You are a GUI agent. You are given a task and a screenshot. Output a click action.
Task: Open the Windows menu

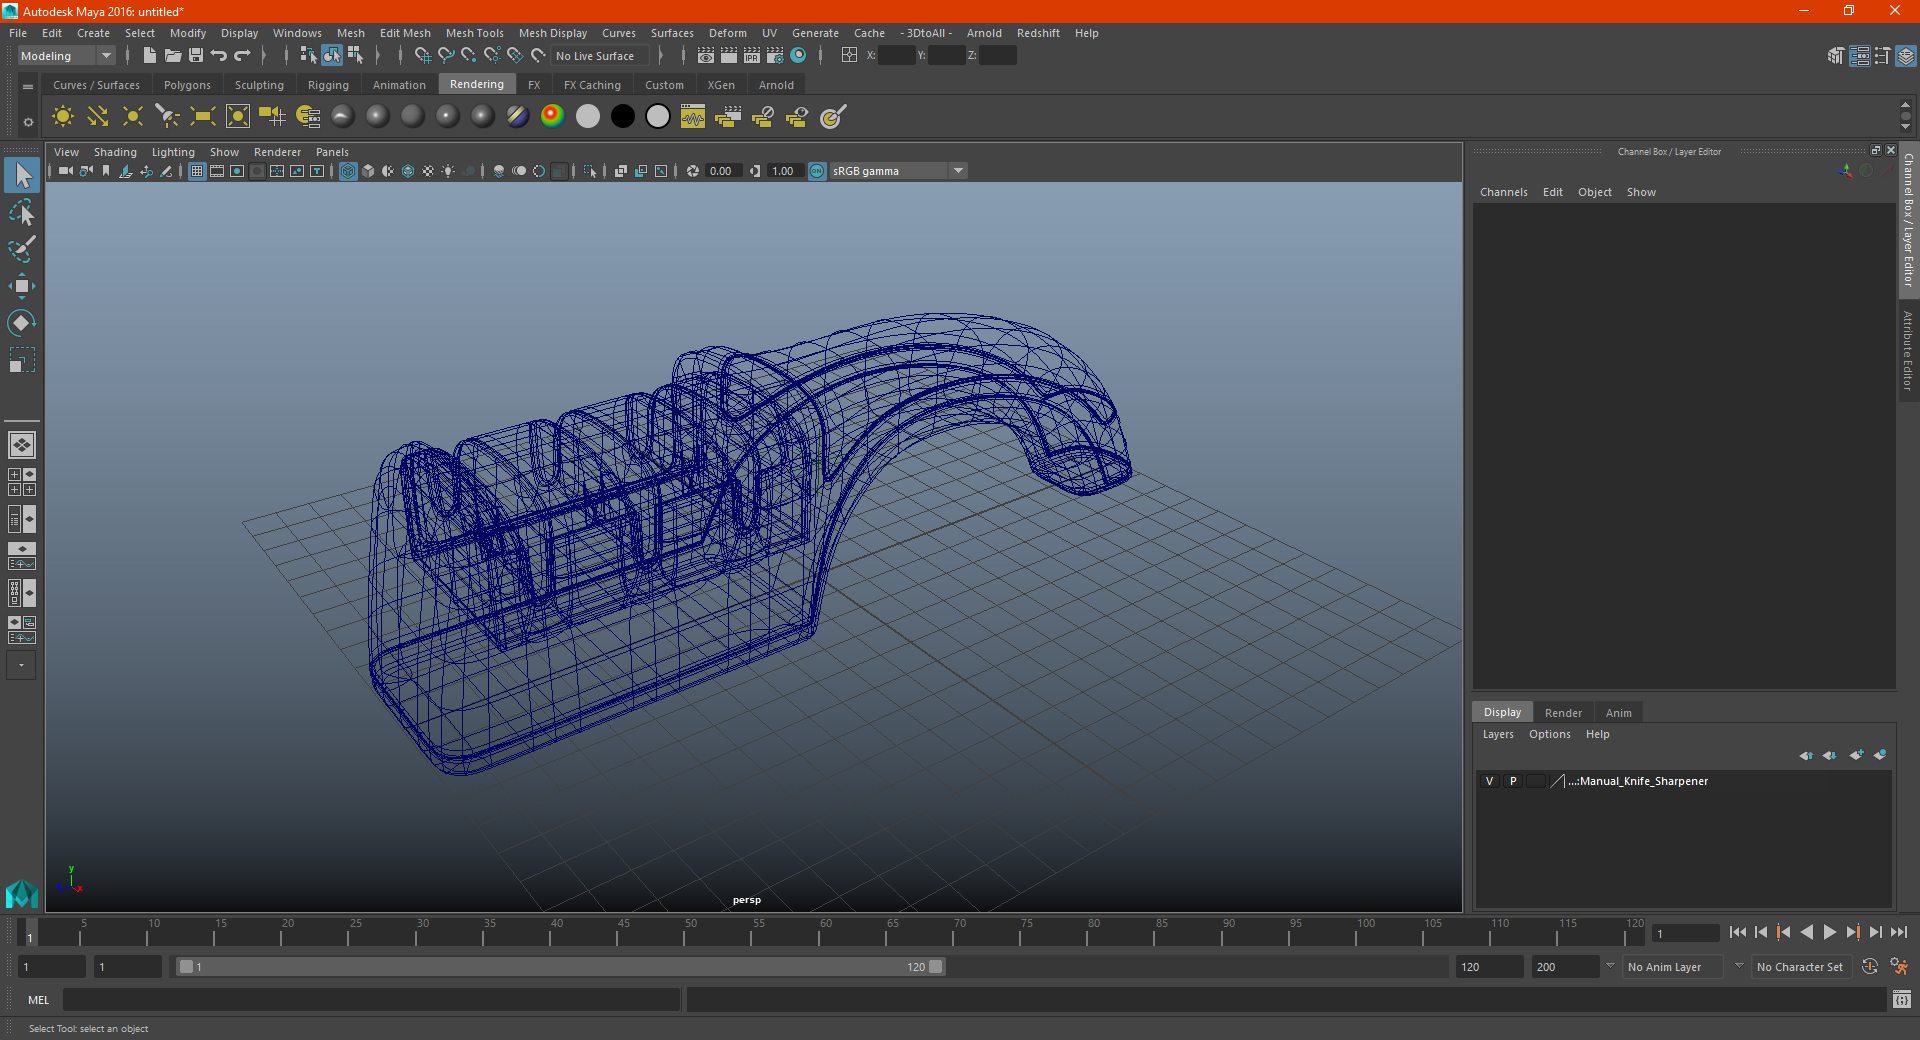click(297, 33)
